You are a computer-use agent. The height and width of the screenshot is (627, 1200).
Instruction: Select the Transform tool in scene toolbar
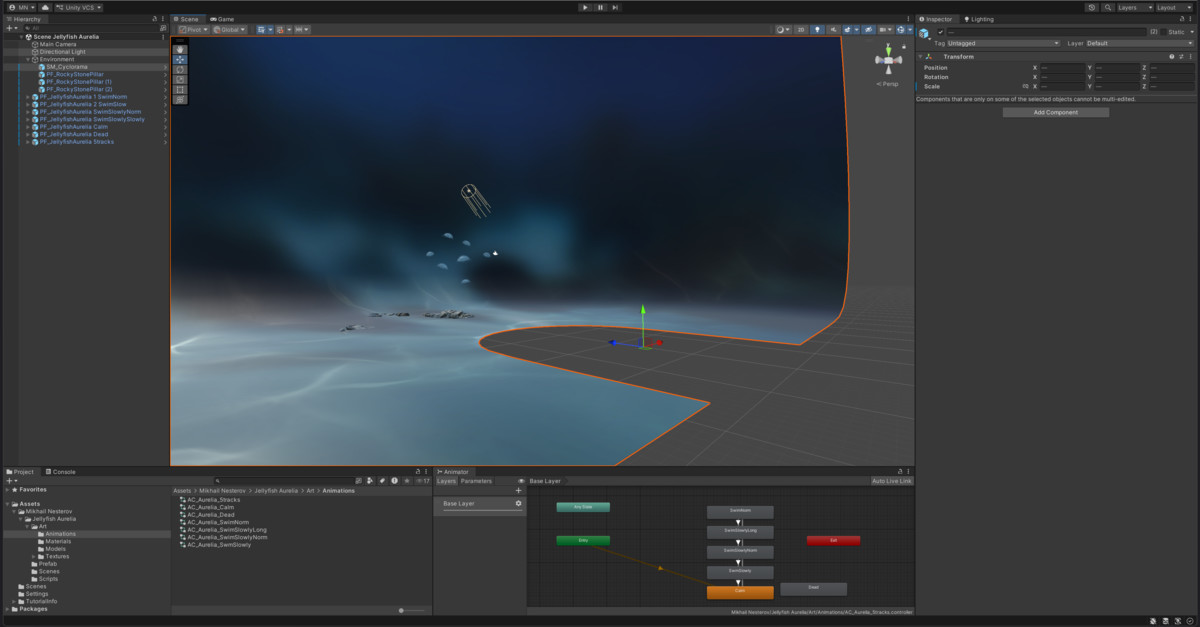180,99
